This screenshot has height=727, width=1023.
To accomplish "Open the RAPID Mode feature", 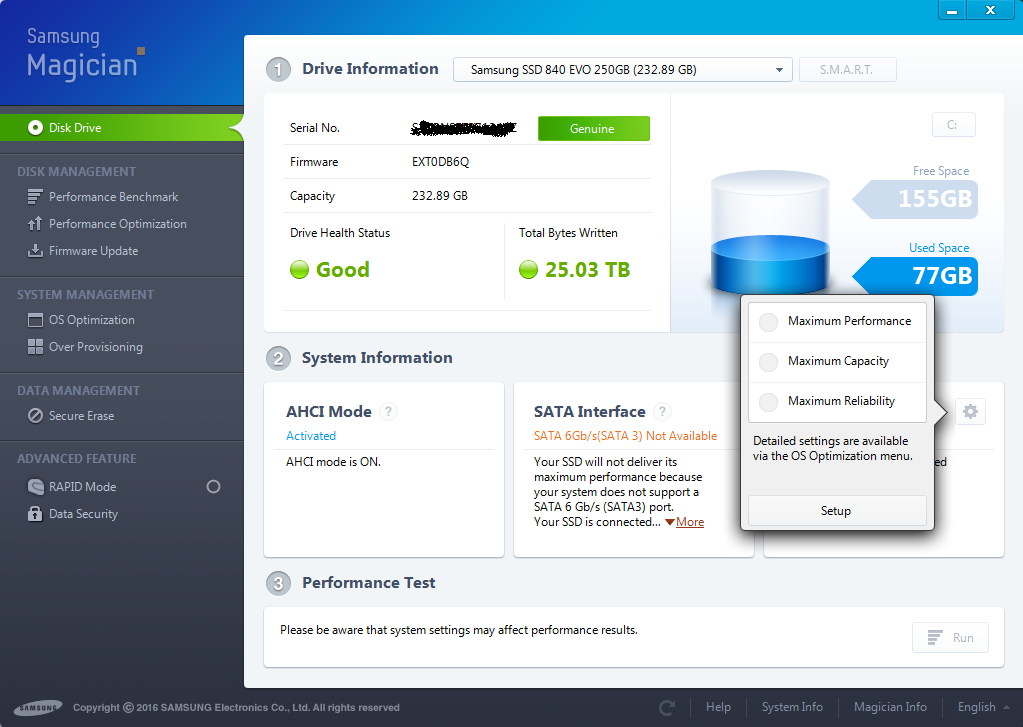I will [82, 487].
